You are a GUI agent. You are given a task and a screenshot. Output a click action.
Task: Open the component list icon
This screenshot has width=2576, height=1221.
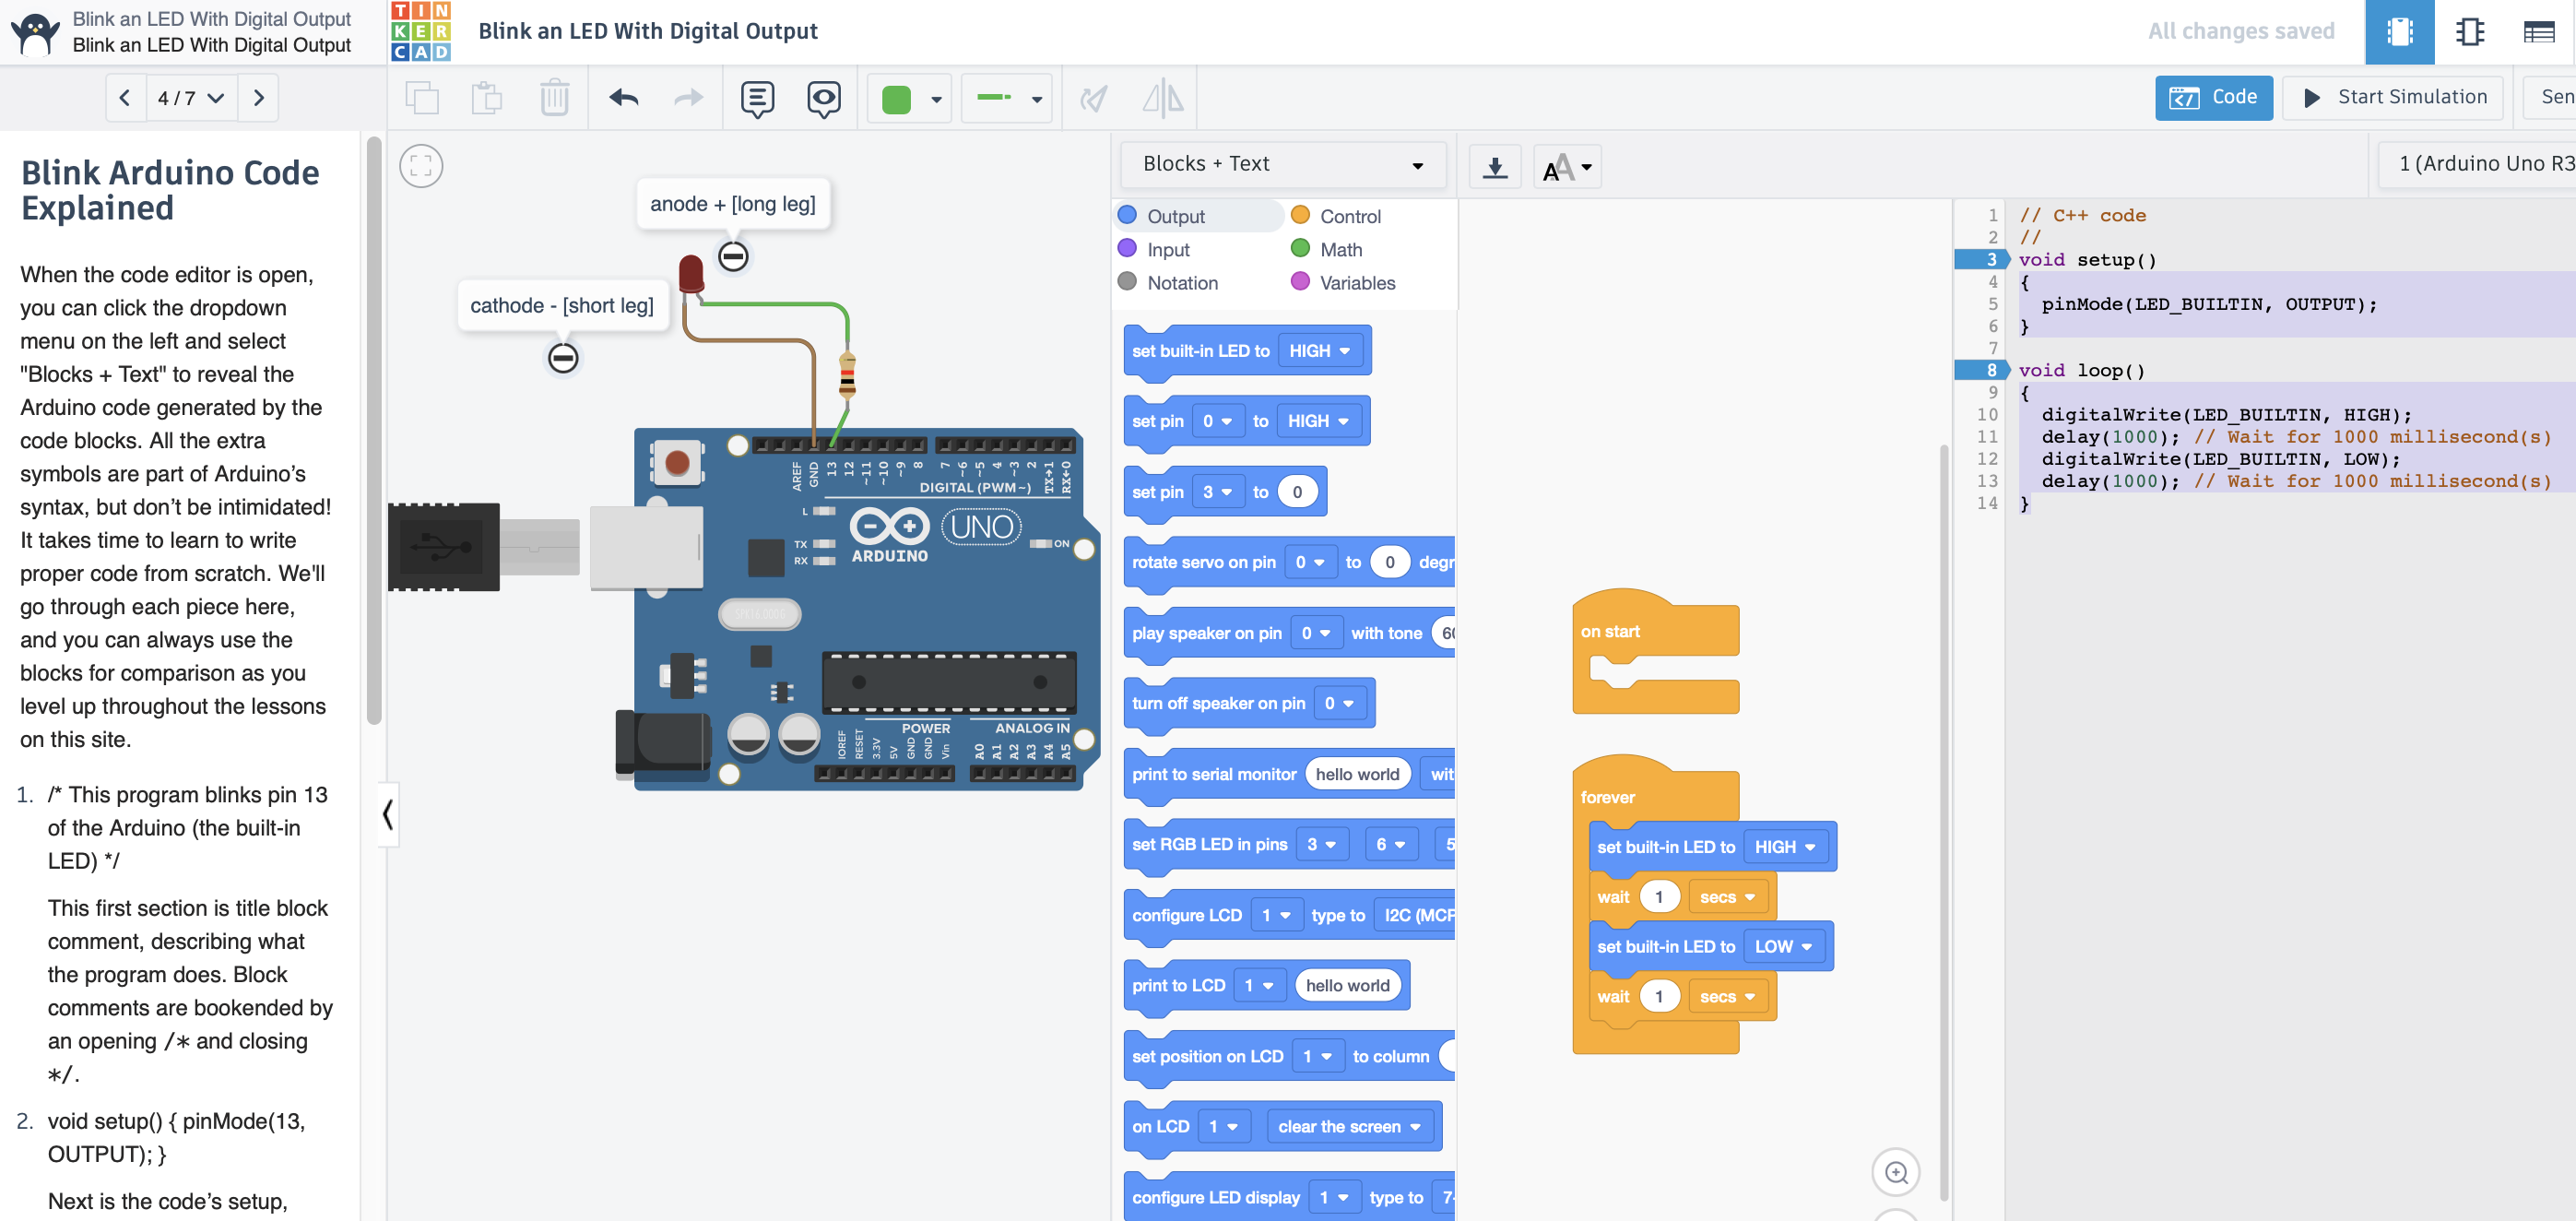2538,32
